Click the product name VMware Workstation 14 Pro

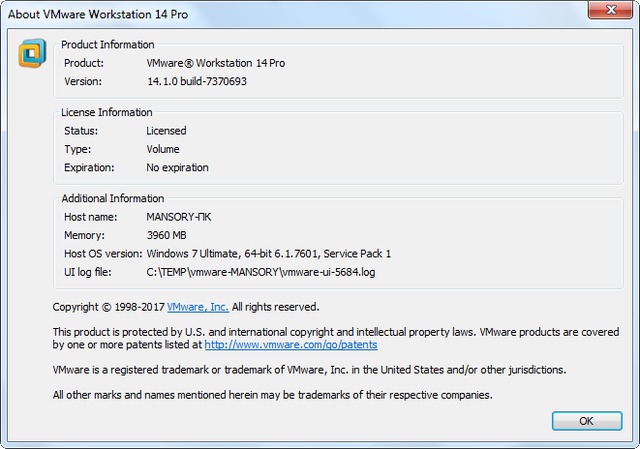tap(216, 63)
